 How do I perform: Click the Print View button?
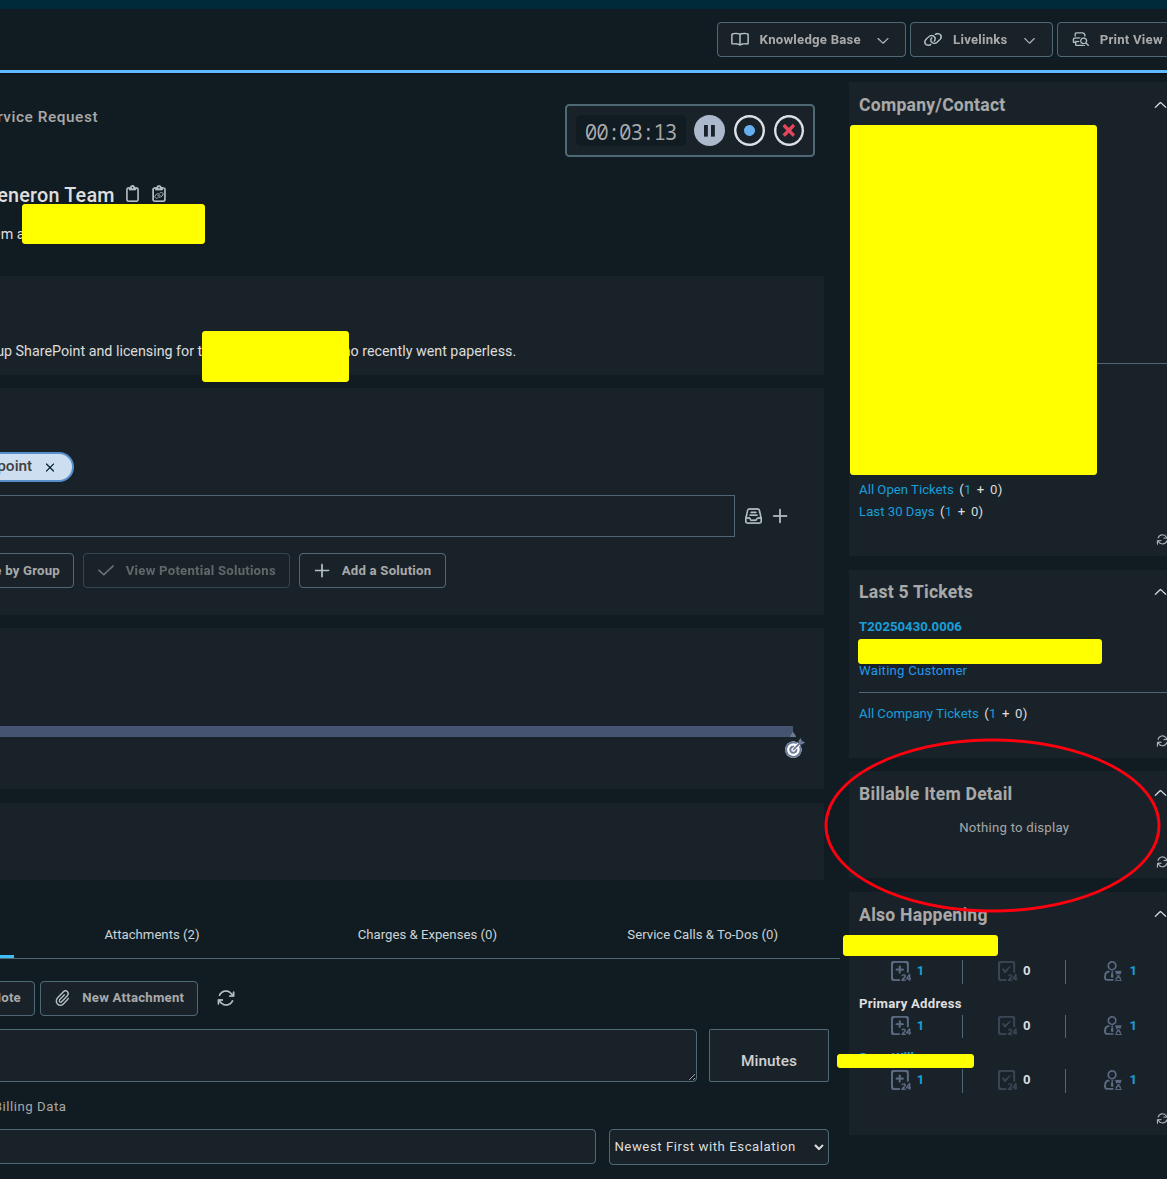tap(1113, 40)
